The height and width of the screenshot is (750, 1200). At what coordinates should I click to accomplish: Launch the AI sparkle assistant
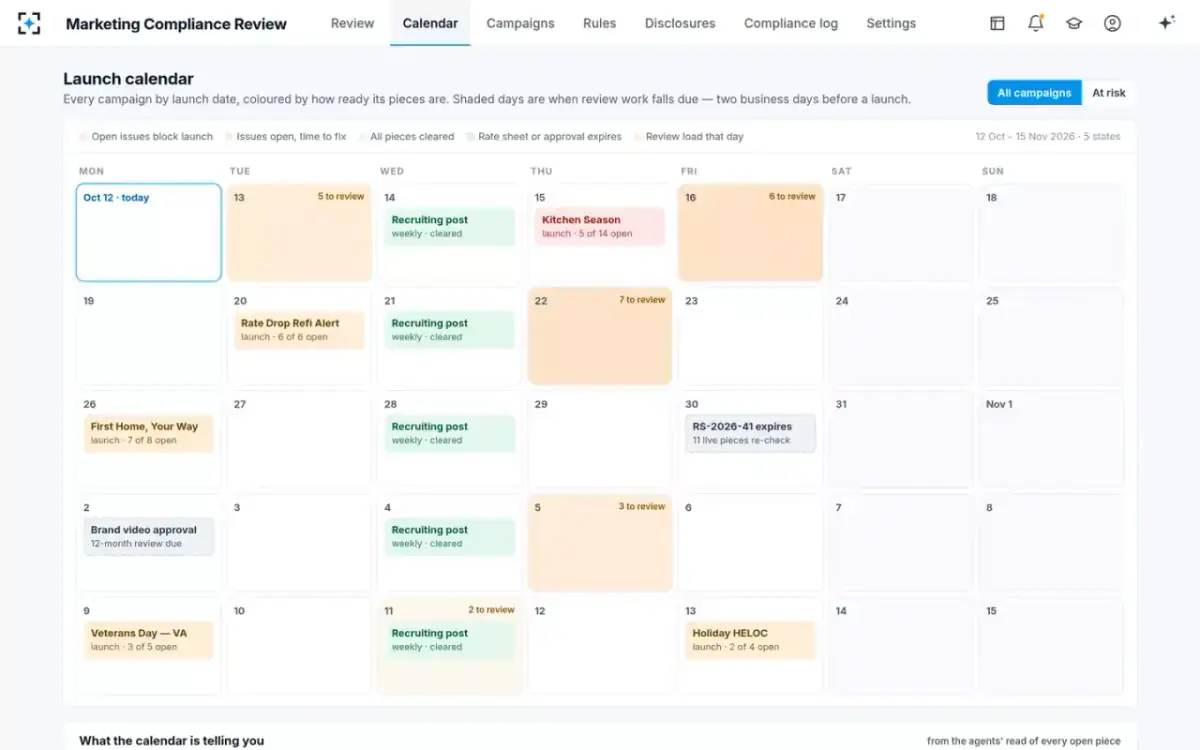coord(1166,23)
